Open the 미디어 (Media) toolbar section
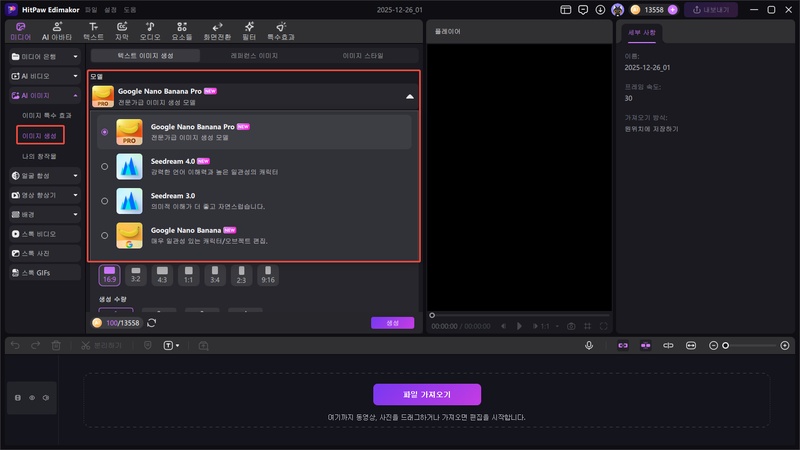Image resolution: width=800 pixels, height=450 pixels. [20, 31]
